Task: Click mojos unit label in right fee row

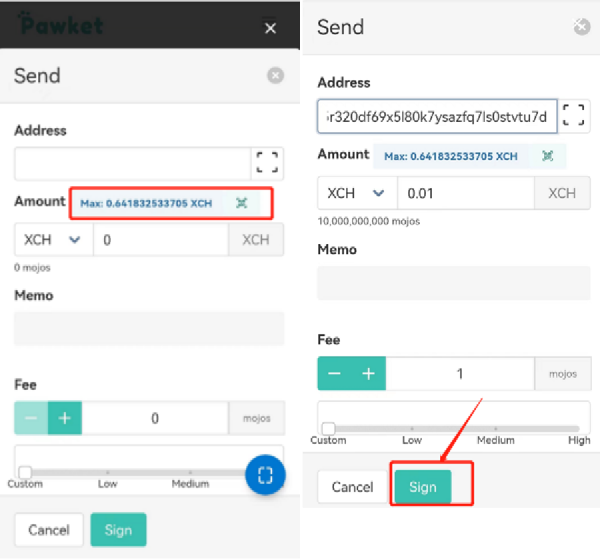Action: click(563, 373)
